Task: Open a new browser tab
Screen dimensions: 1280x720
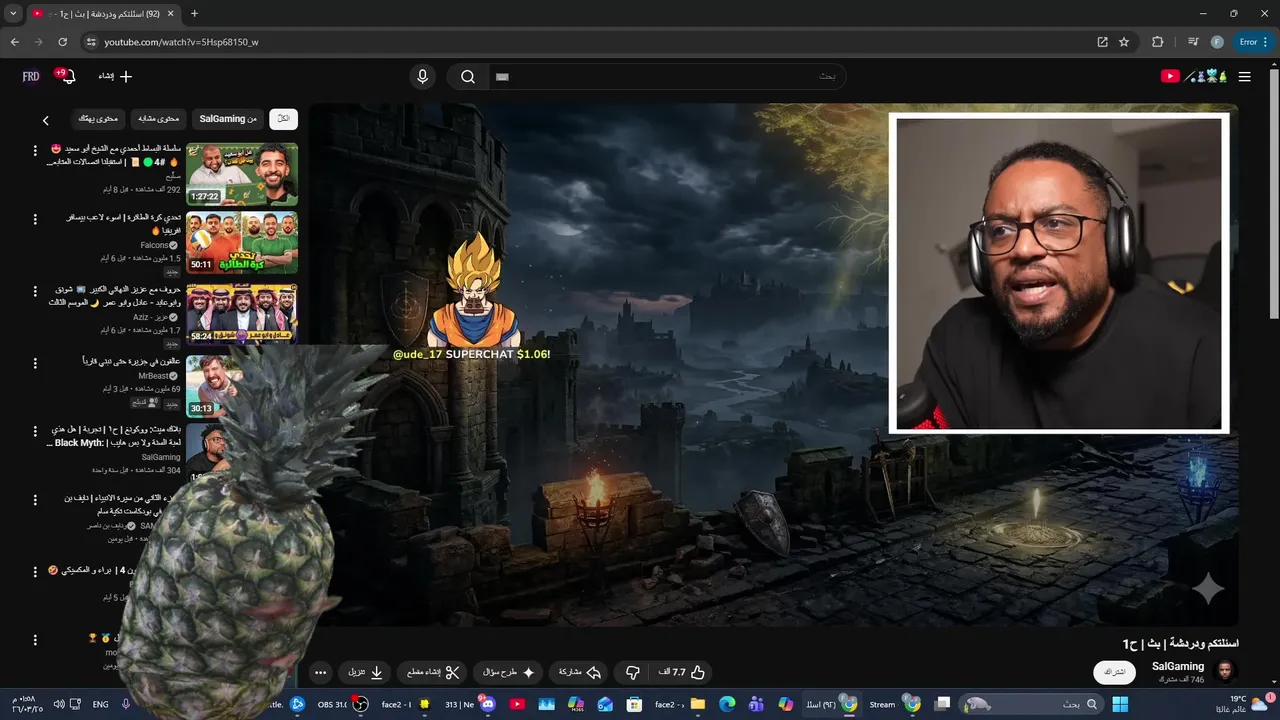Action: (x=194, y=13)
